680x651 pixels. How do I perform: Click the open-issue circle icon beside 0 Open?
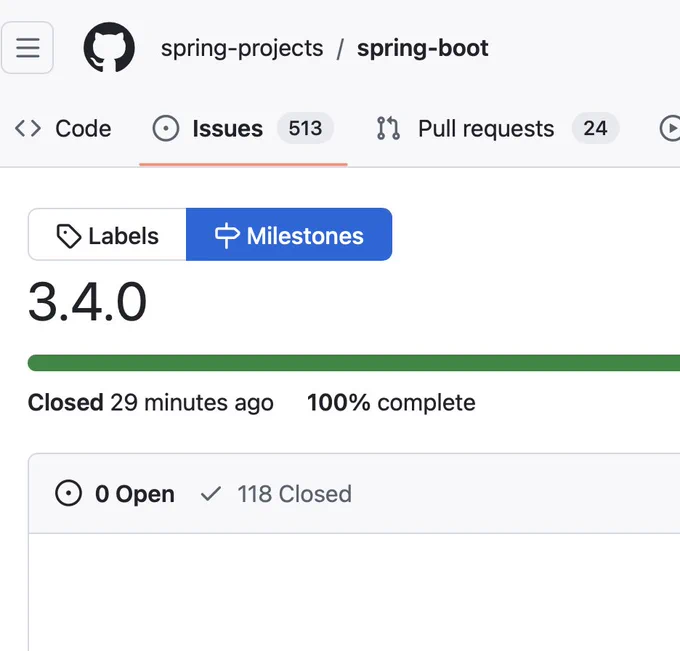coord(69,494)
